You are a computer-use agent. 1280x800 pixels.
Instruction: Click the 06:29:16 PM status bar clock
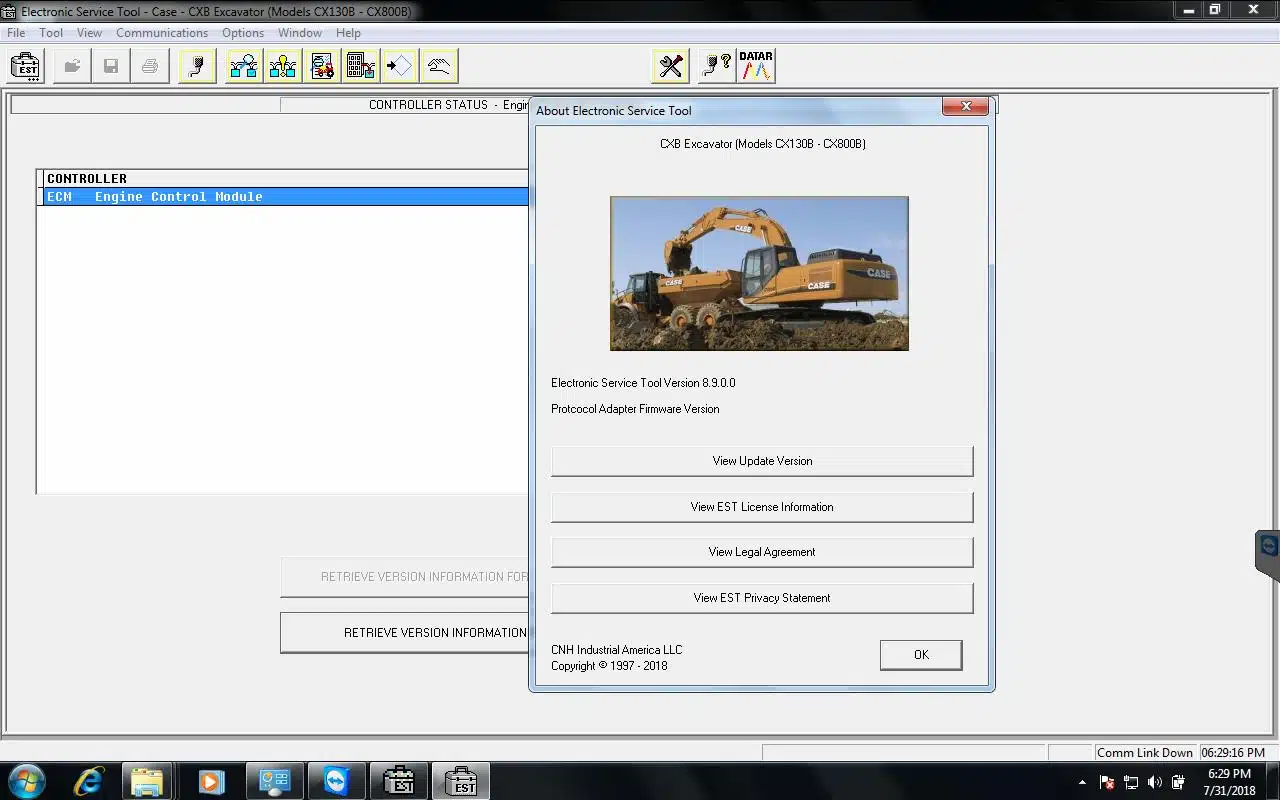[x=1233, y=753]
